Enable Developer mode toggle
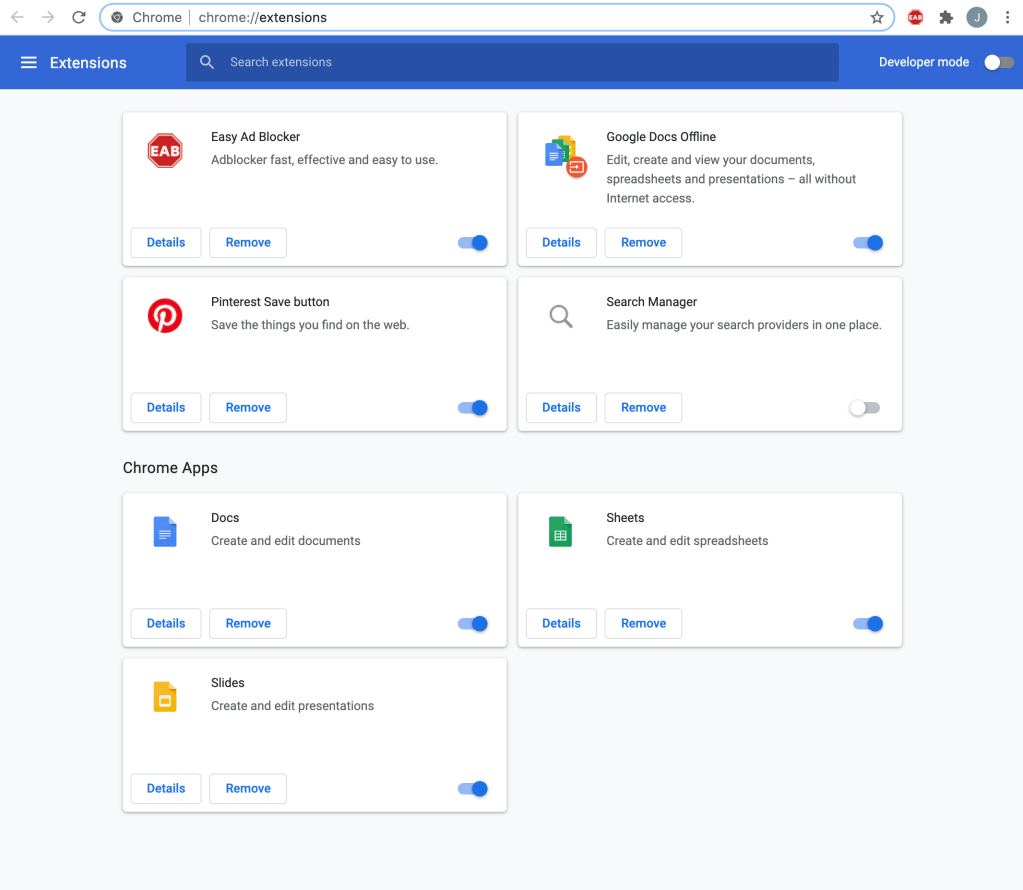Viewport: 1023px width, 890px height. [998, 62]
